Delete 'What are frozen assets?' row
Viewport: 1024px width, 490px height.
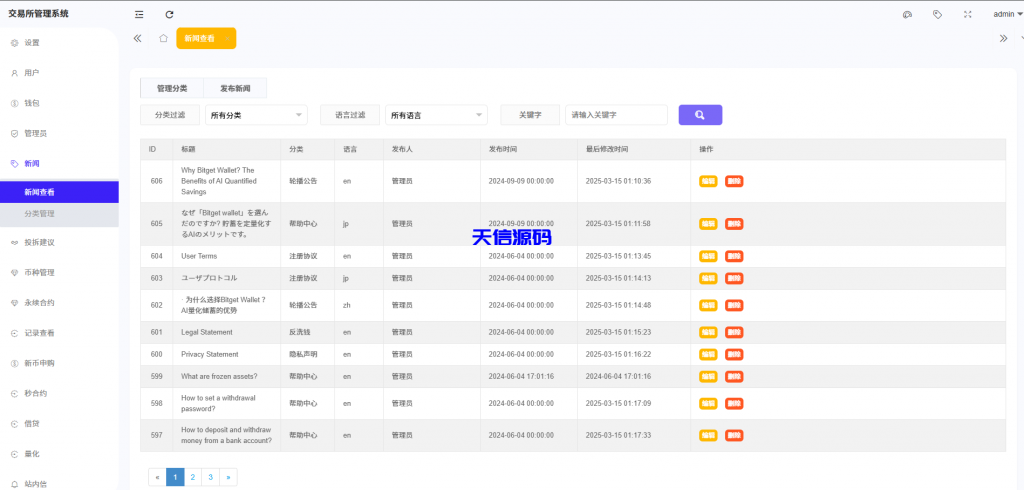[734, 376]
